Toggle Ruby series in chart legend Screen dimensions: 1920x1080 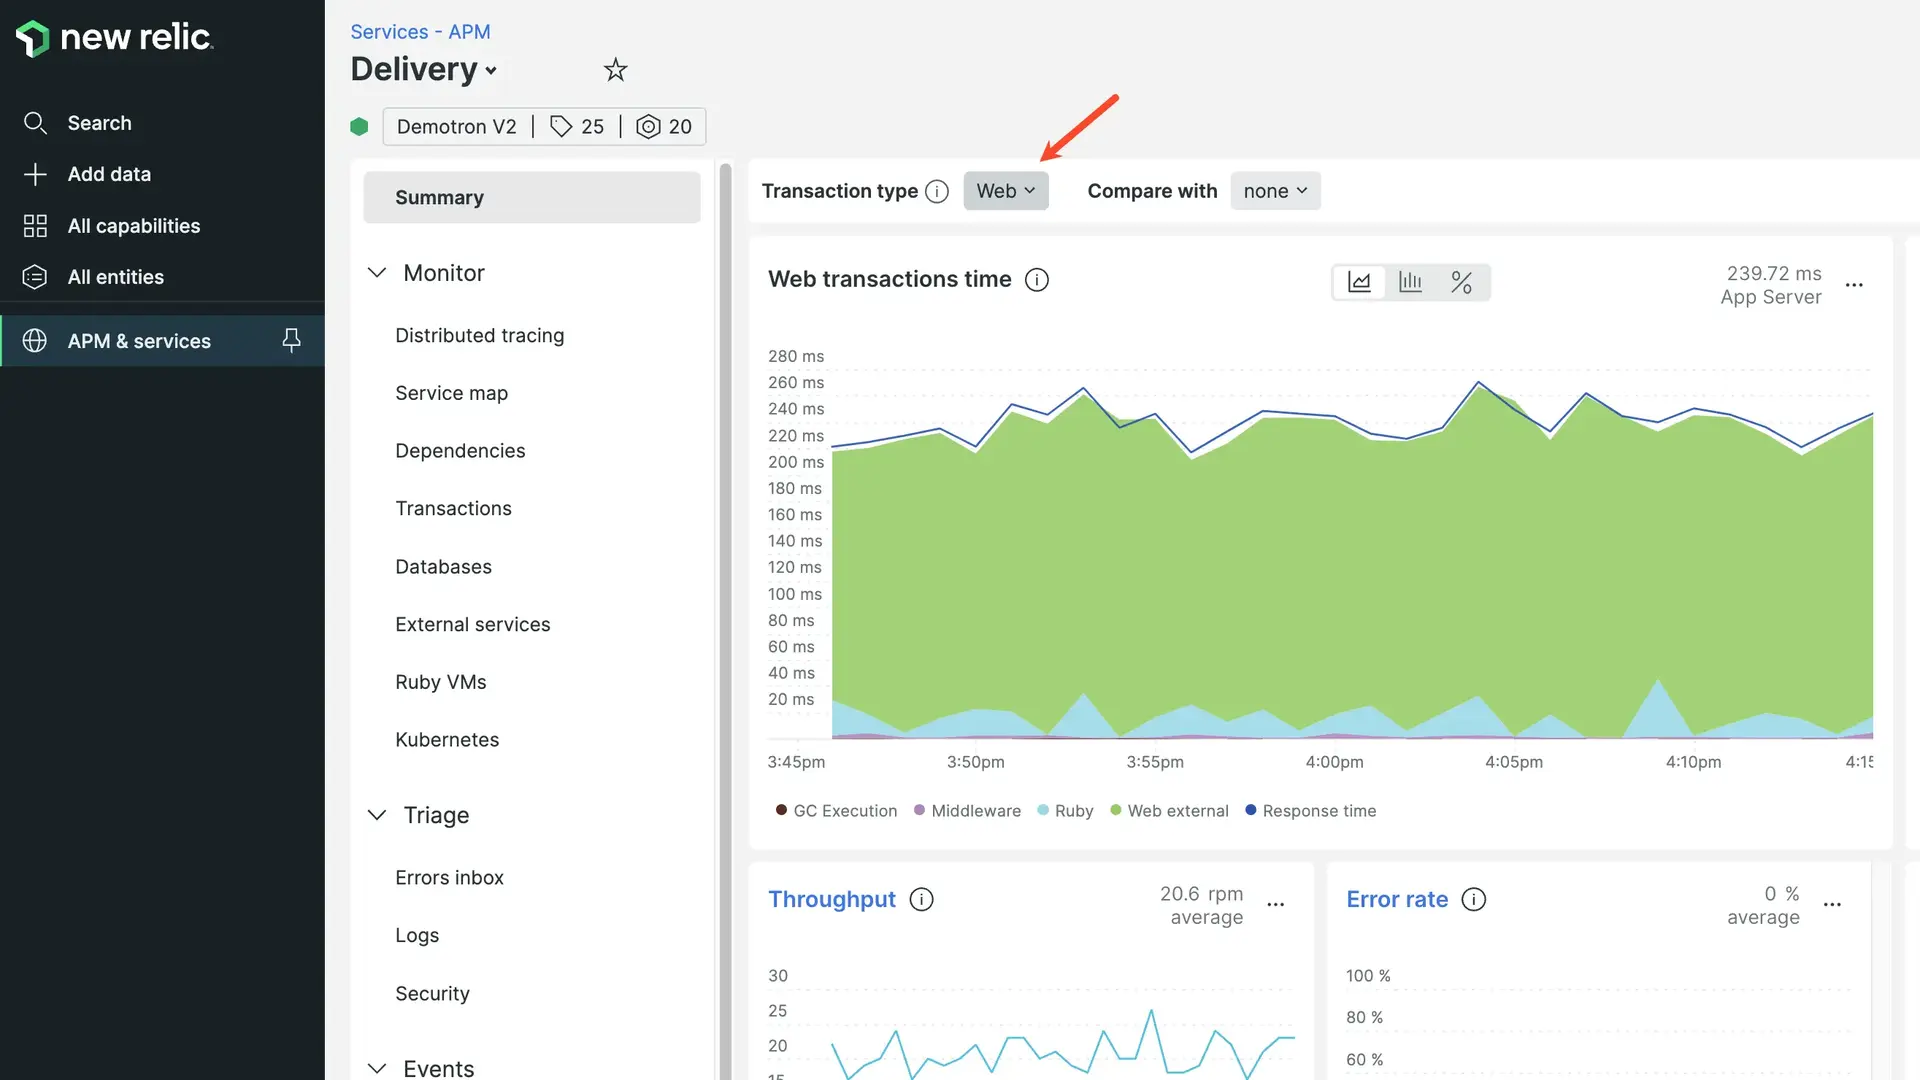1073,811
